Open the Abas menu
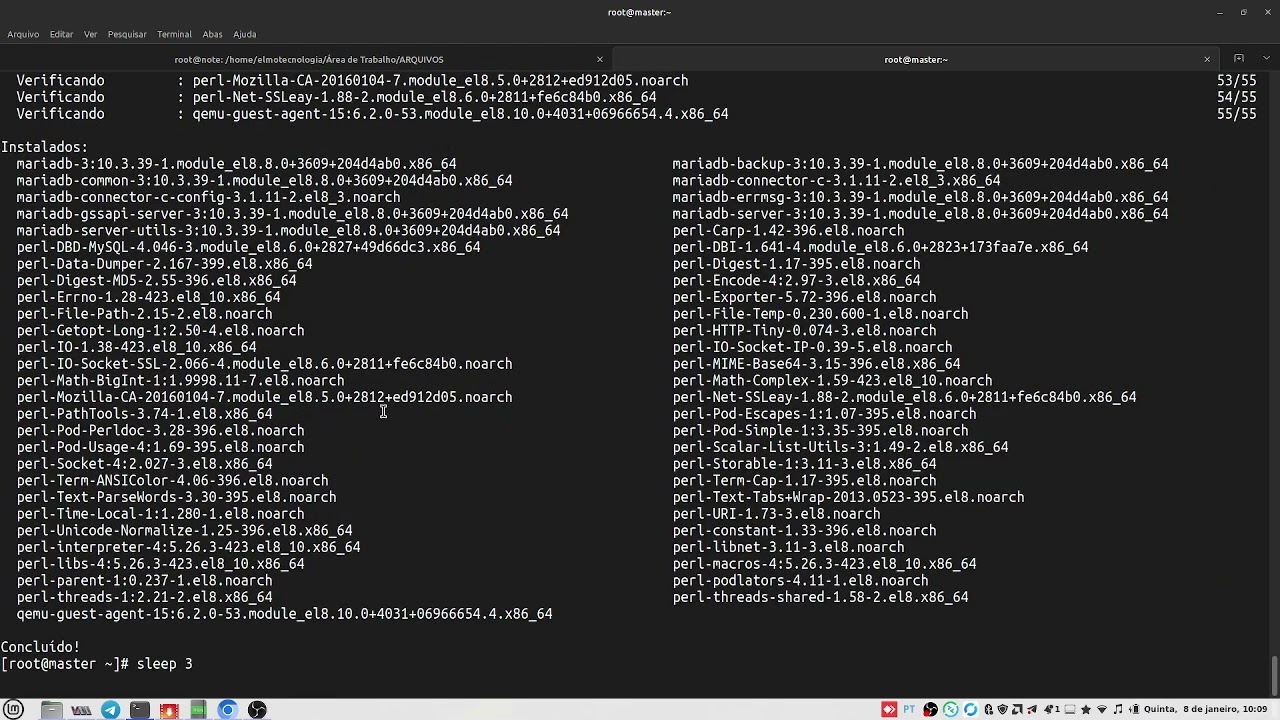The height and width of the screenshot is (720, 1280). click(x=212, y=34)
